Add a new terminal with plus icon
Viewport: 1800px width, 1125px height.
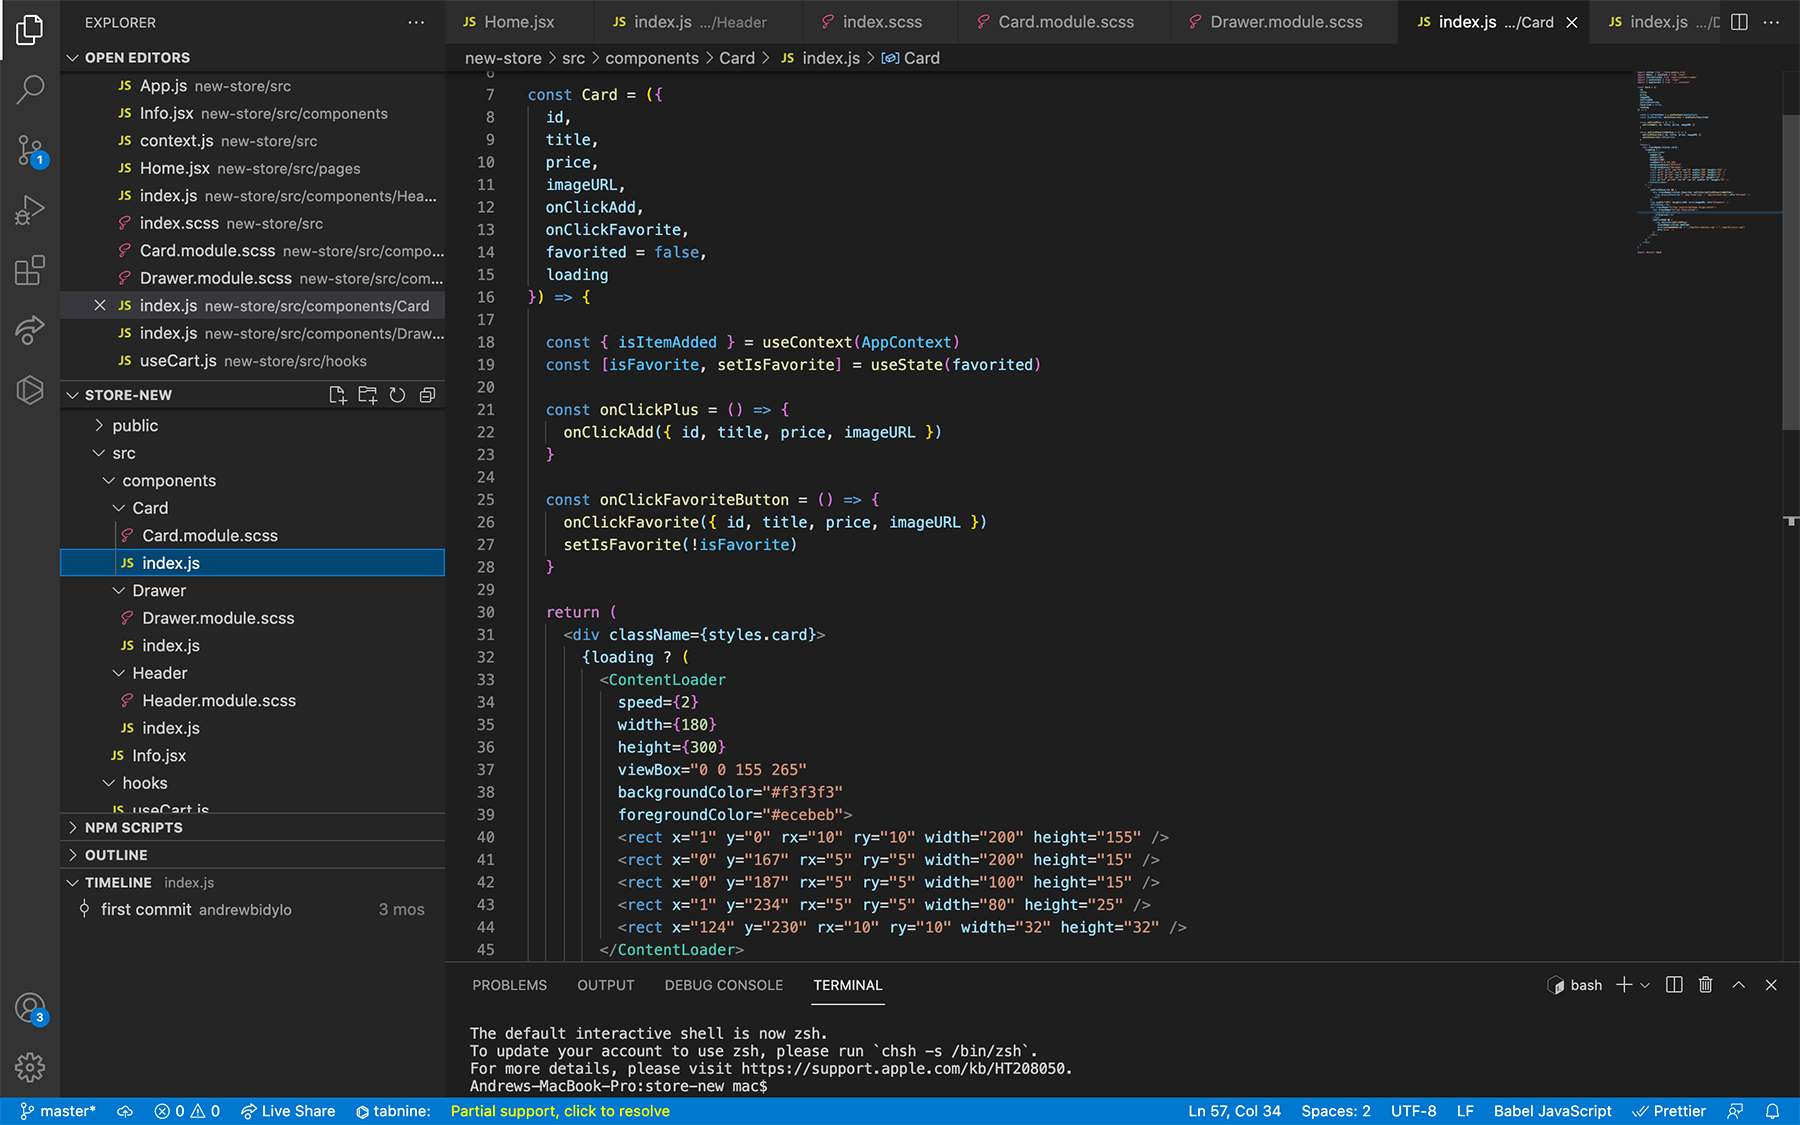point(1624,985)
